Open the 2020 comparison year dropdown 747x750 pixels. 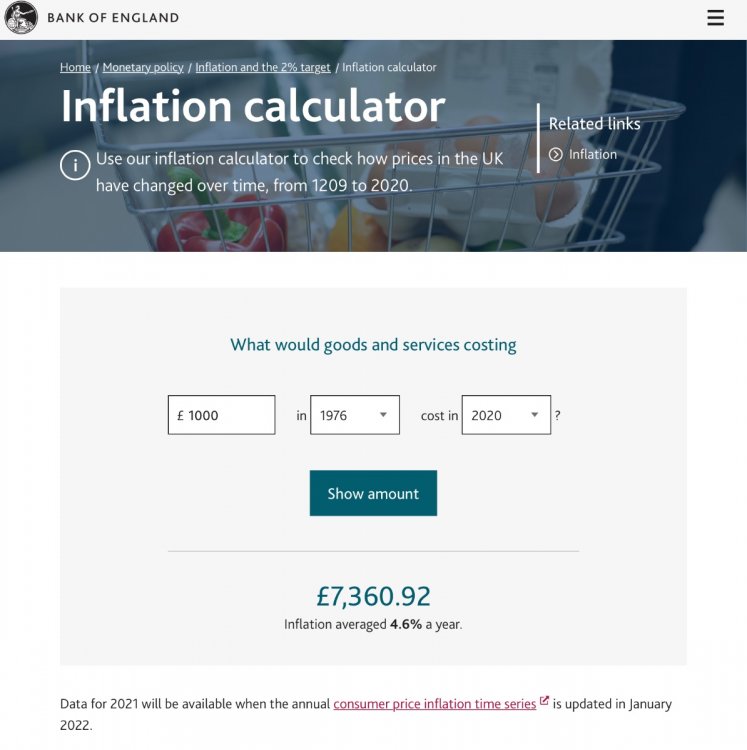coord(506,415)
